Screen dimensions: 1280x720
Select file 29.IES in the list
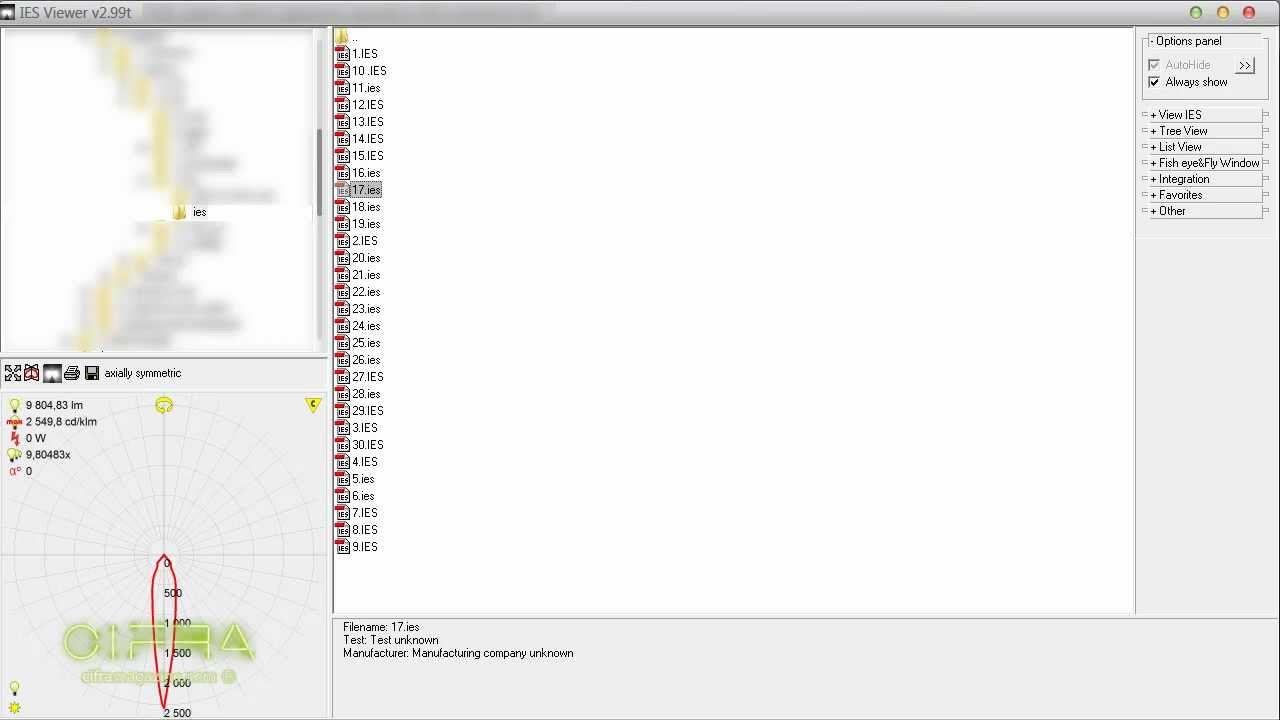point(360,411)
